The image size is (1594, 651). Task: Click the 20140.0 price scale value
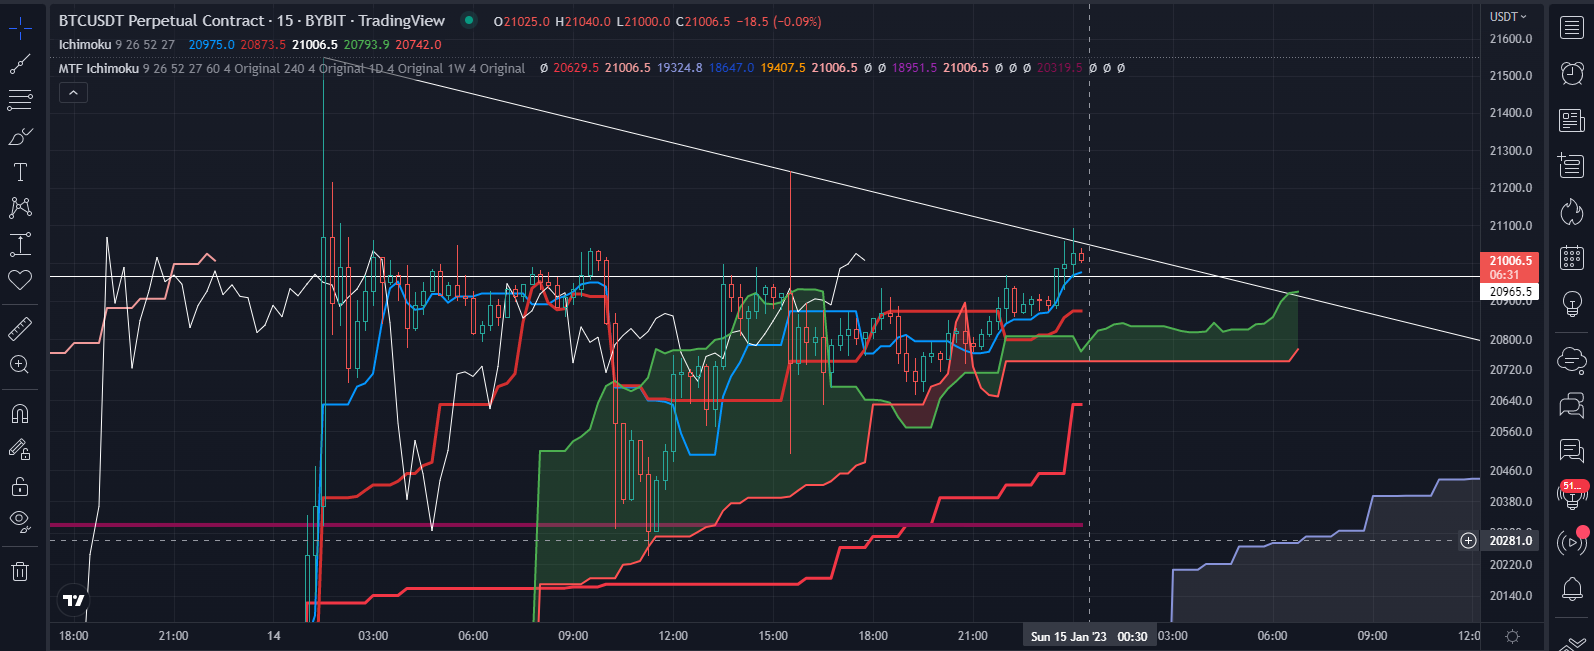[x=1511, y=596]
